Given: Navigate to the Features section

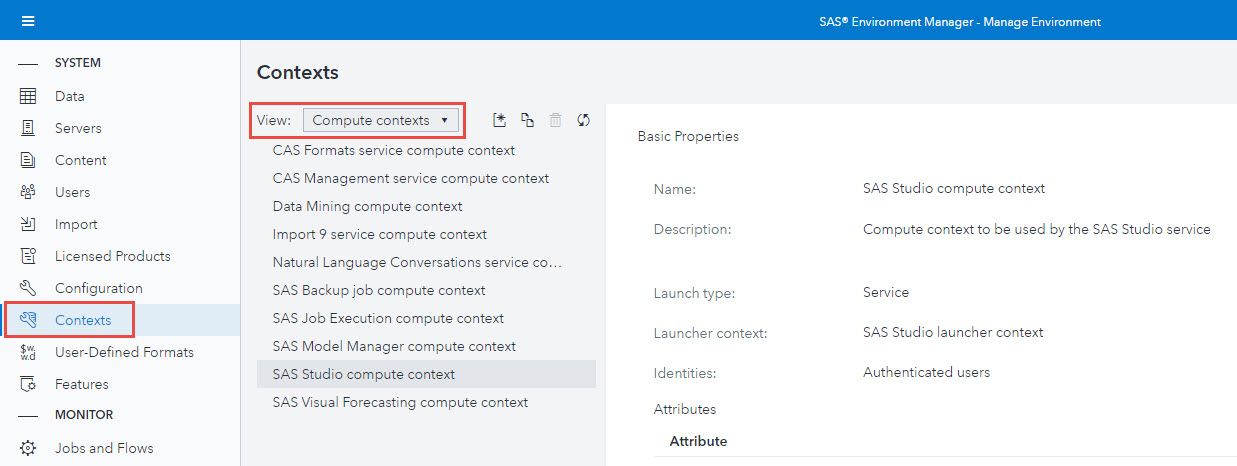Looking at the screenshot, I should [x=82, y=384].
